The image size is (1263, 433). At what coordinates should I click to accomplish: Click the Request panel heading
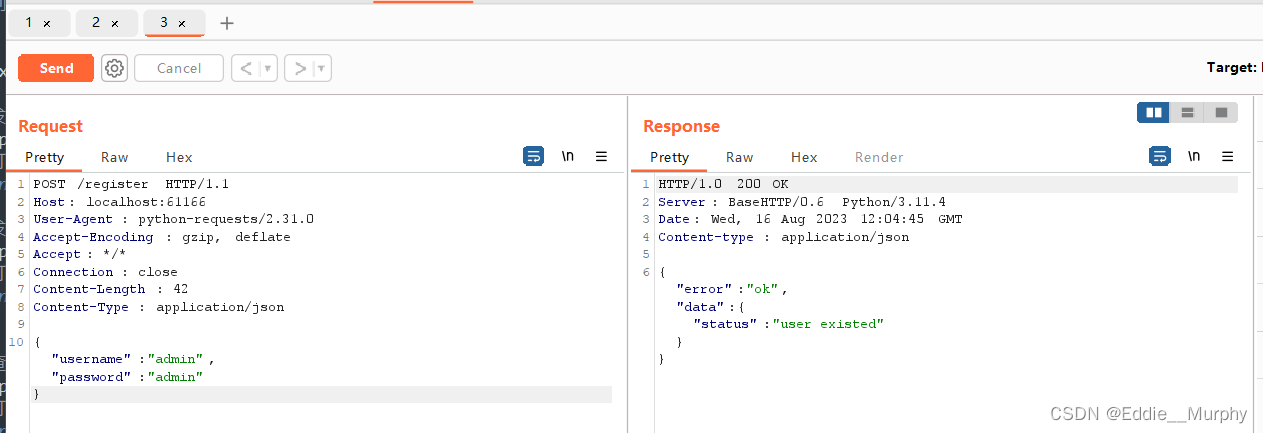(x=50, y=126)
